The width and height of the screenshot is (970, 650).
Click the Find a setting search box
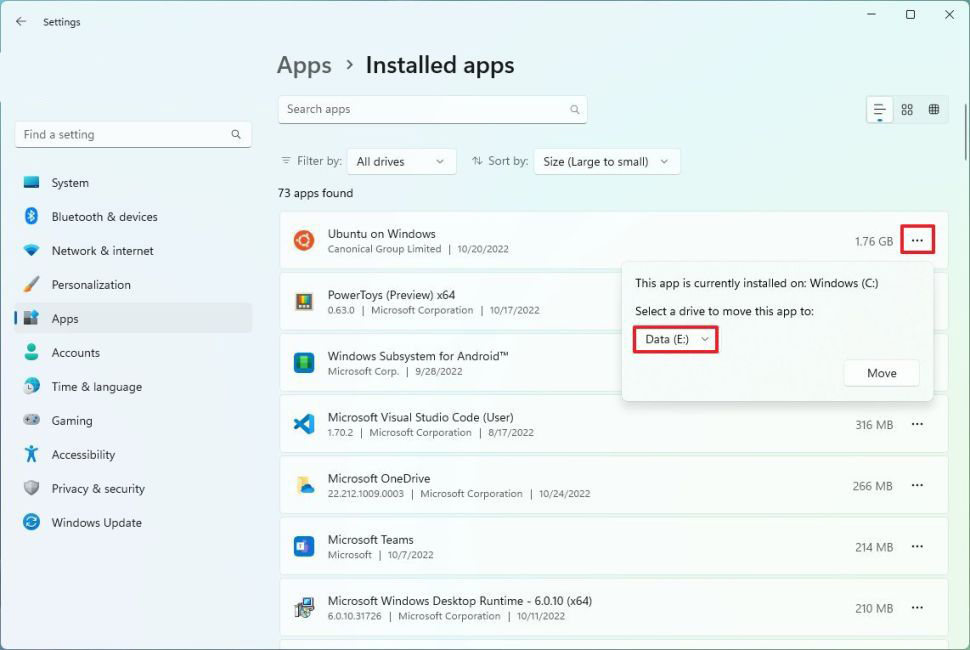[125, 135]
